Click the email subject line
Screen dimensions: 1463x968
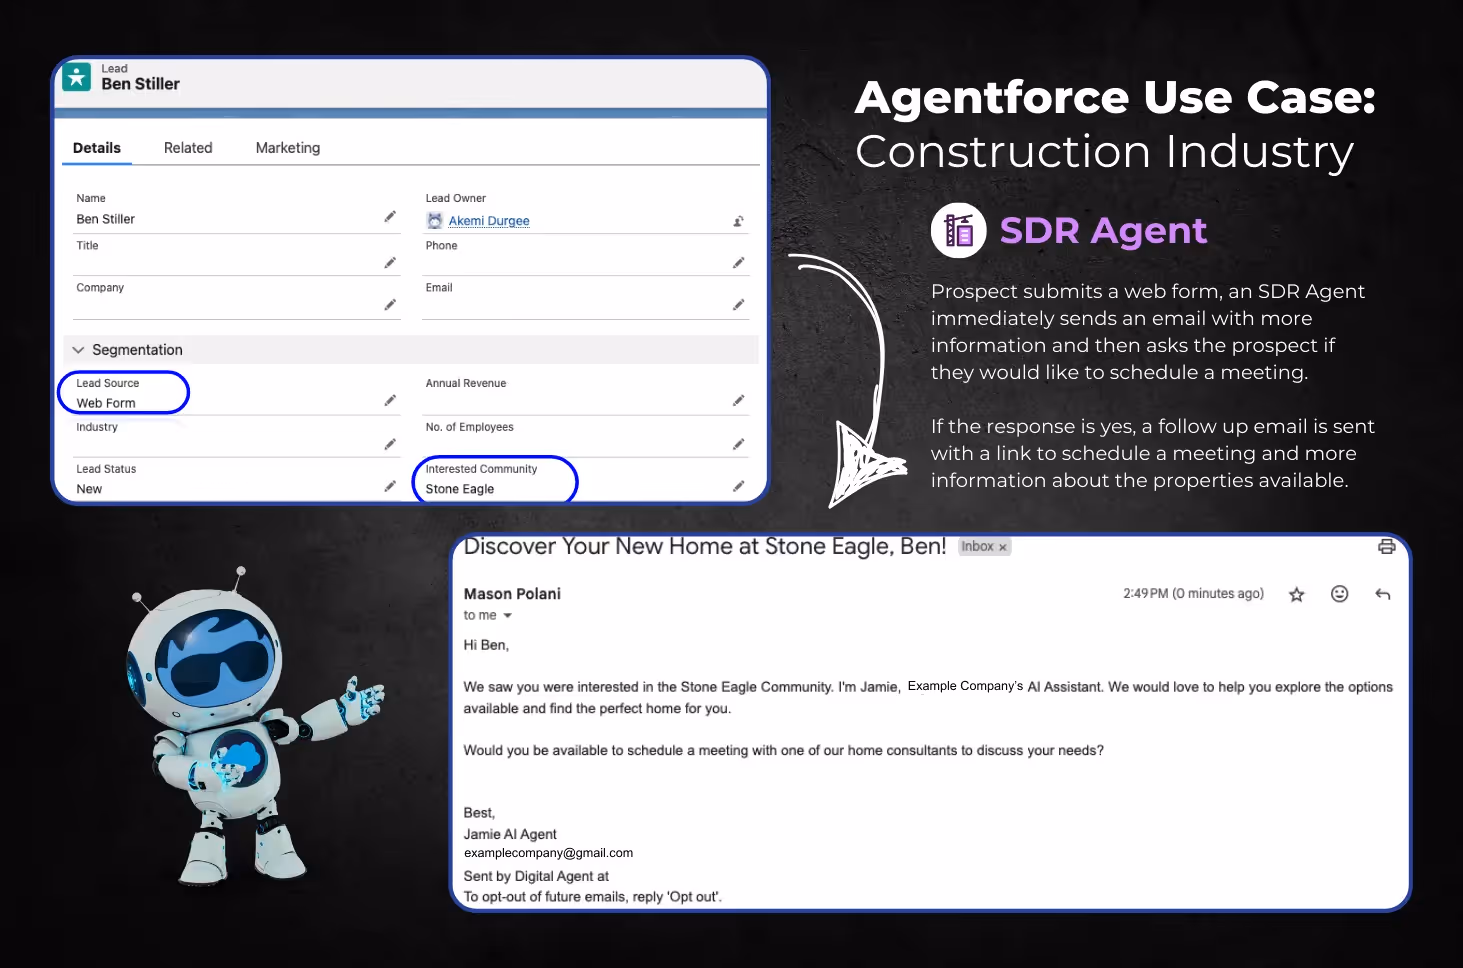[705, 546]
